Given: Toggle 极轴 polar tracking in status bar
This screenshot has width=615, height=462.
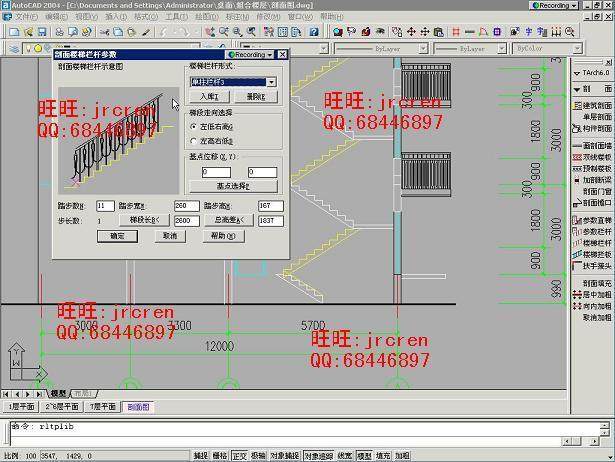Looking at the screenshot, I should 258,456.
